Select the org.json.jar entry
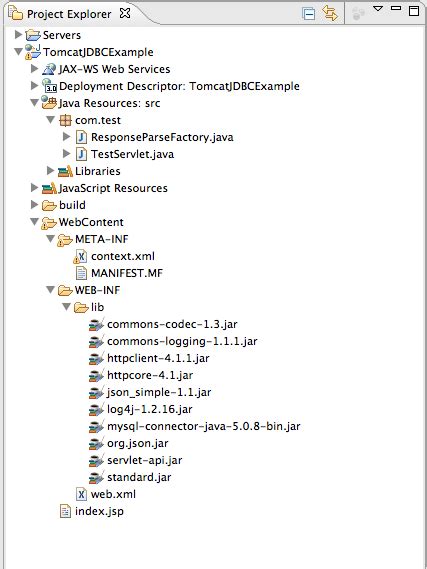The width and height of the screenshot is (427, 569). (137, 444)
